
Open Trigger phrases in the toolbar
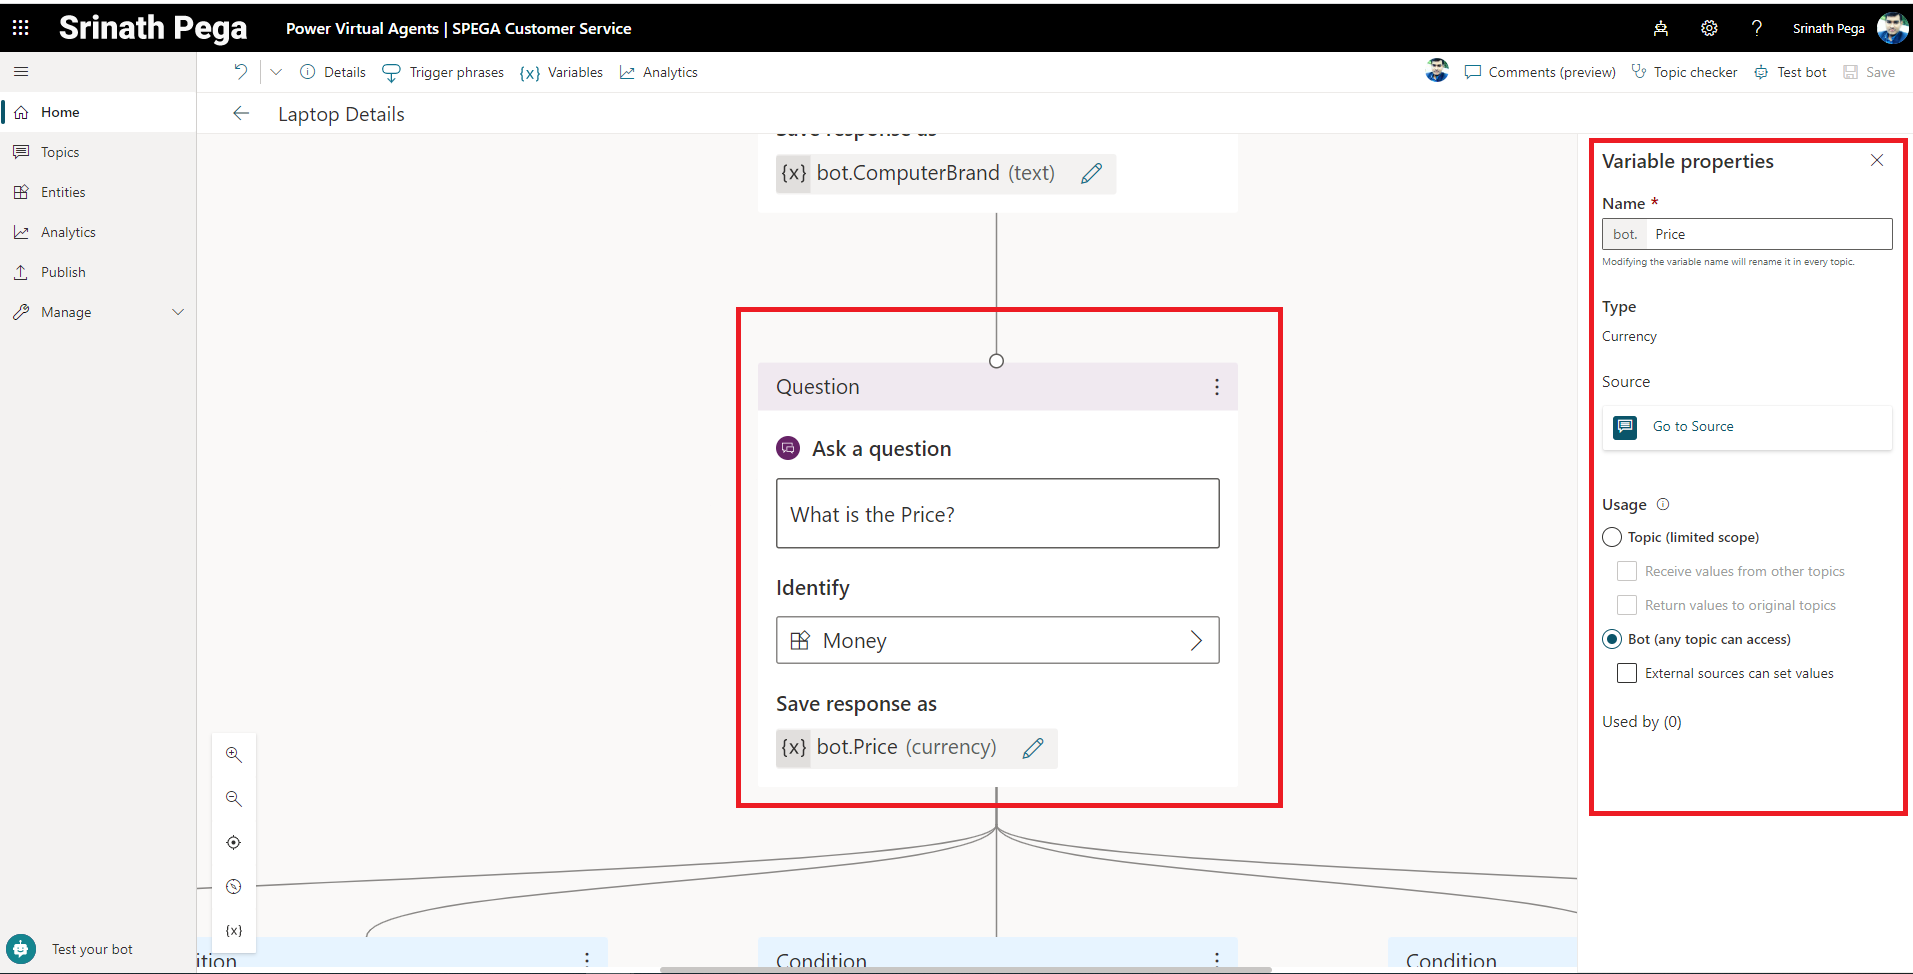coord(444,72)
